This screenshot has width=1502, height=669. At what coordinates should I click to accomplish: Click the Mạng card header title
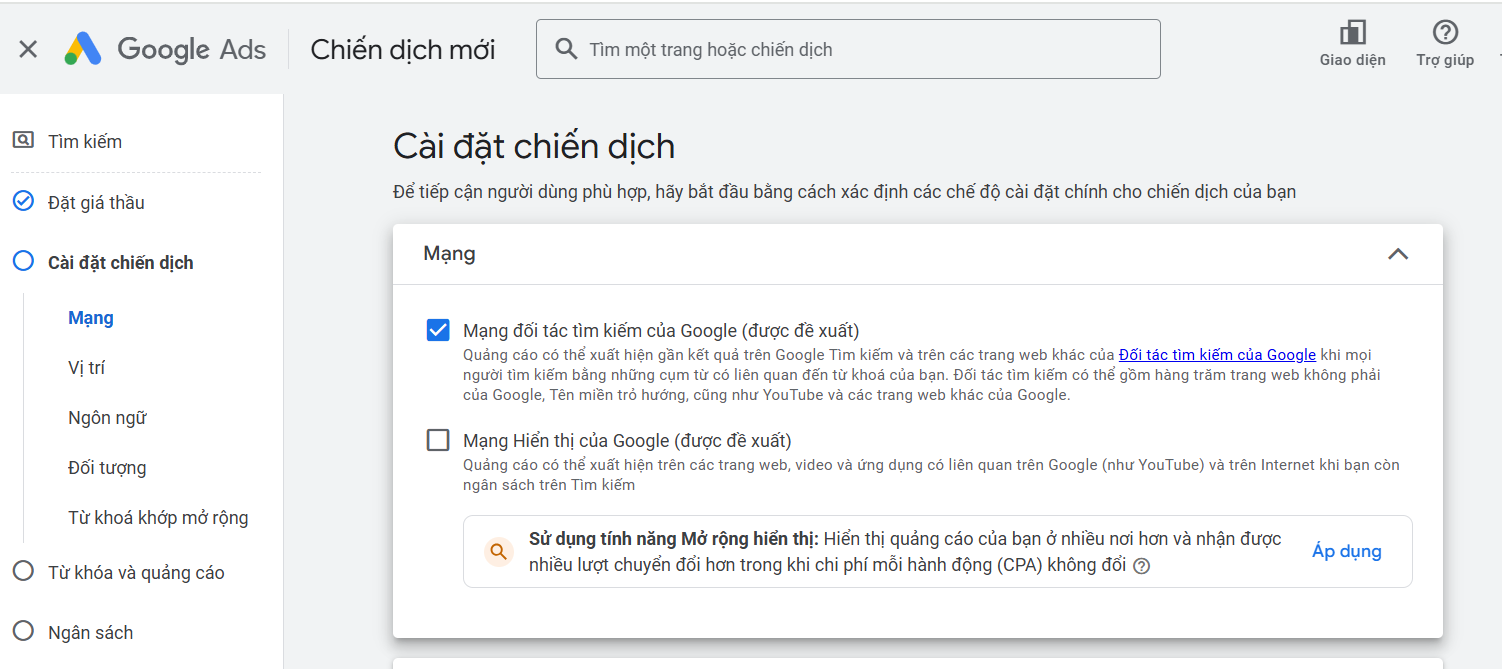tap(449, 254)
